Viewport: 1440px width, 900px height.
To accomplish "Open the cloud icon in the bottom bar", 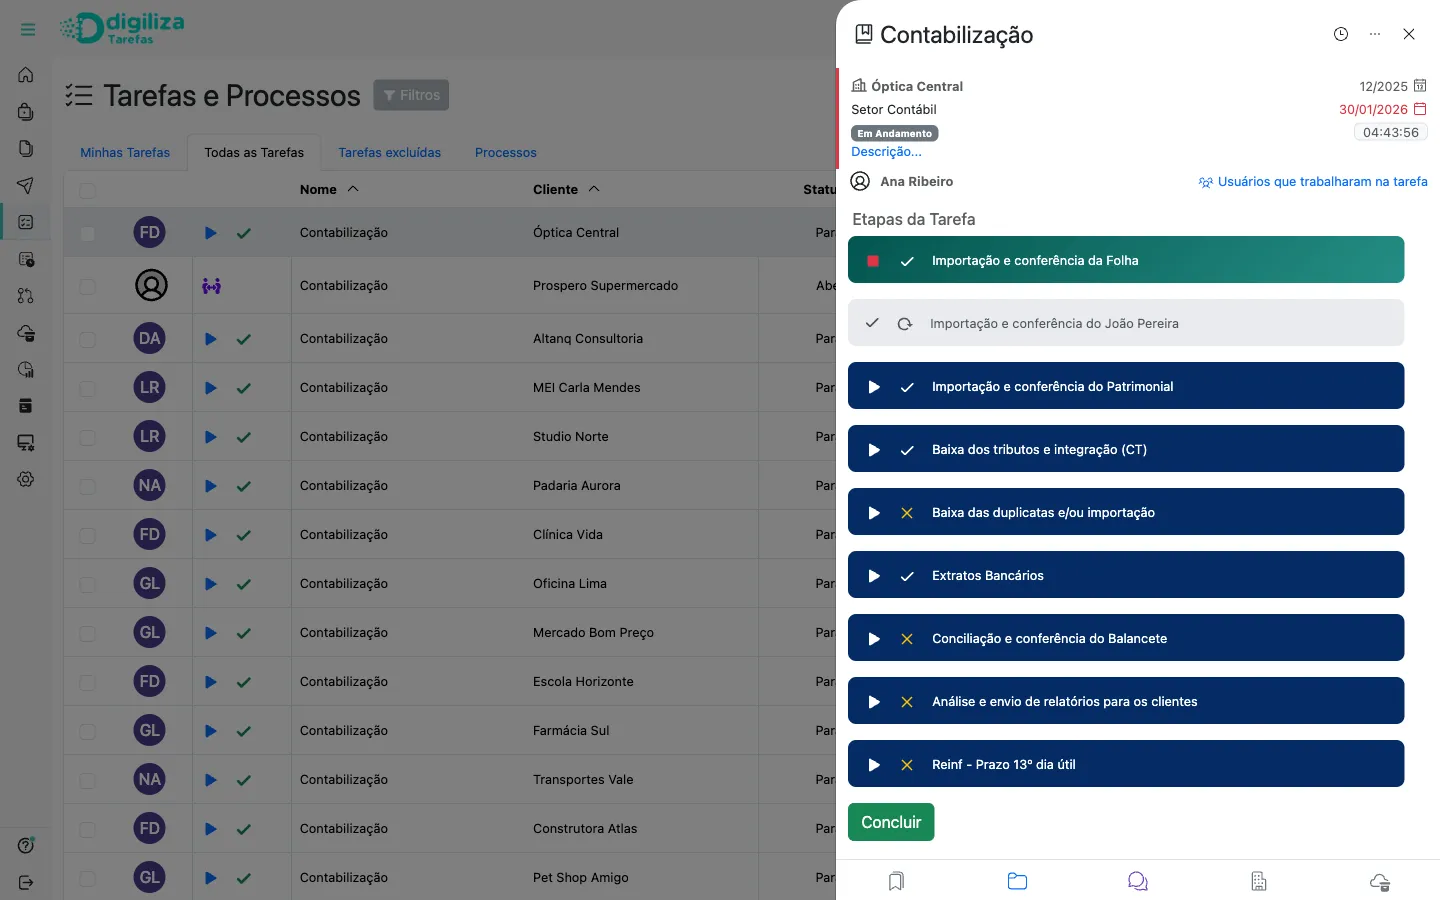I will tap(1380, 881).
